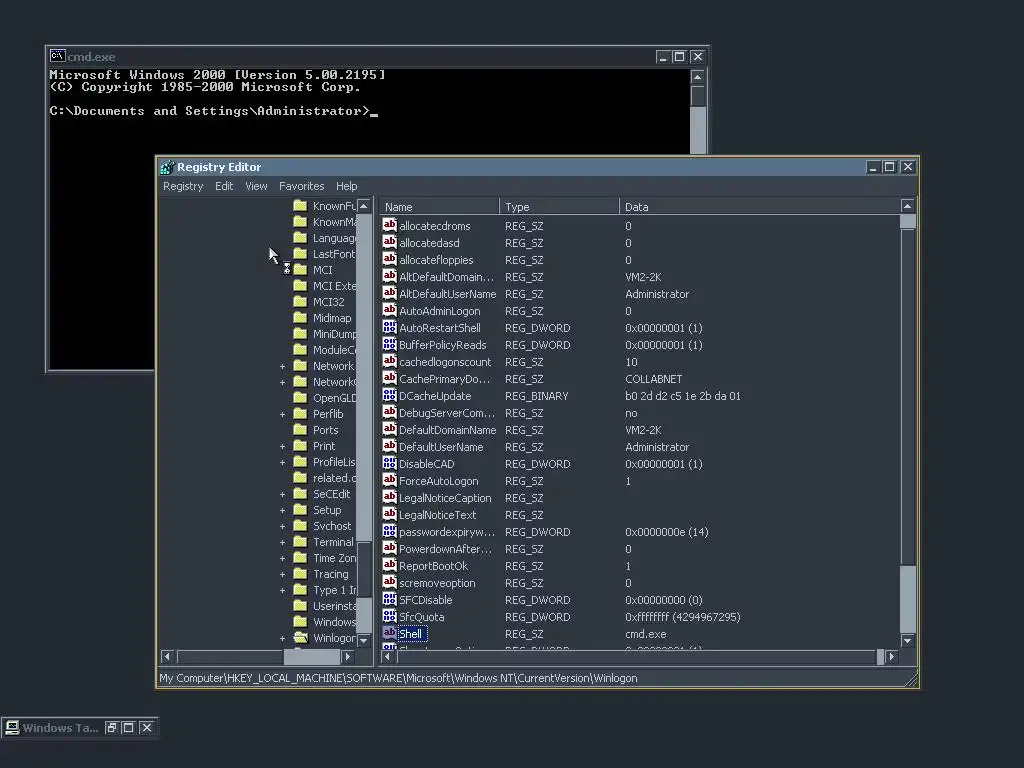The width and height of the screenshot is (1024, 768).
Task: Select the scremoveoption value
Action: click(437, 583)
